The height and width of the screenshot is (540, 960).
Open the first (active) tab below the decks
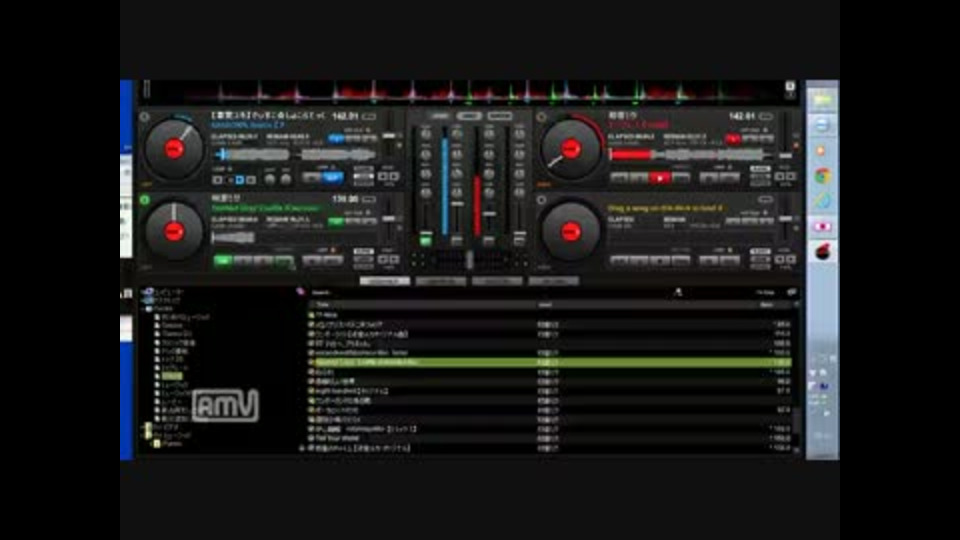384,281
